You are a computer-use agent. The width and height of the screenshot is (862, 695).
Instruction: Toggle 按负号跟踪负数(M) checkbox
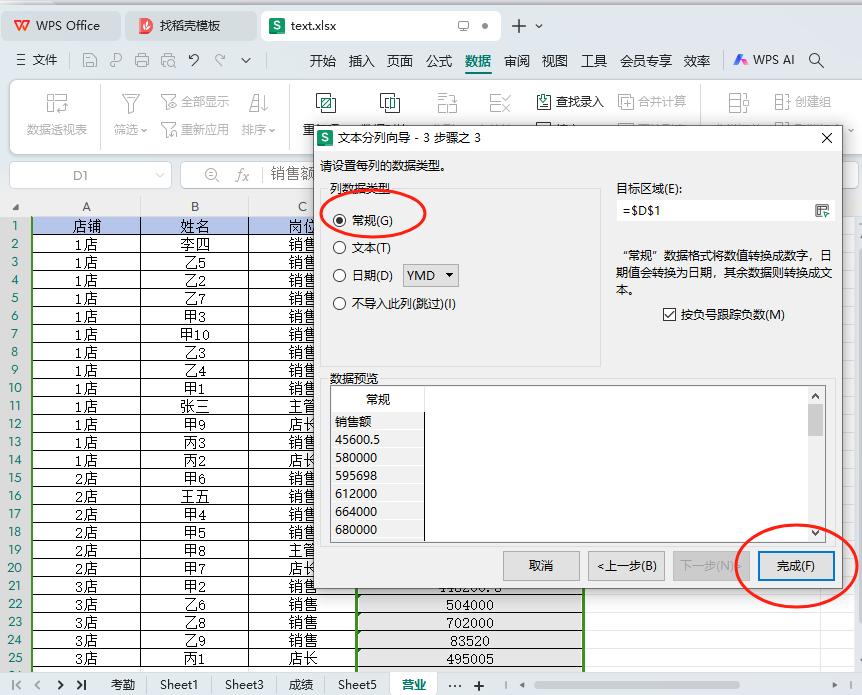pyautogui.click(x=669, y=315)
